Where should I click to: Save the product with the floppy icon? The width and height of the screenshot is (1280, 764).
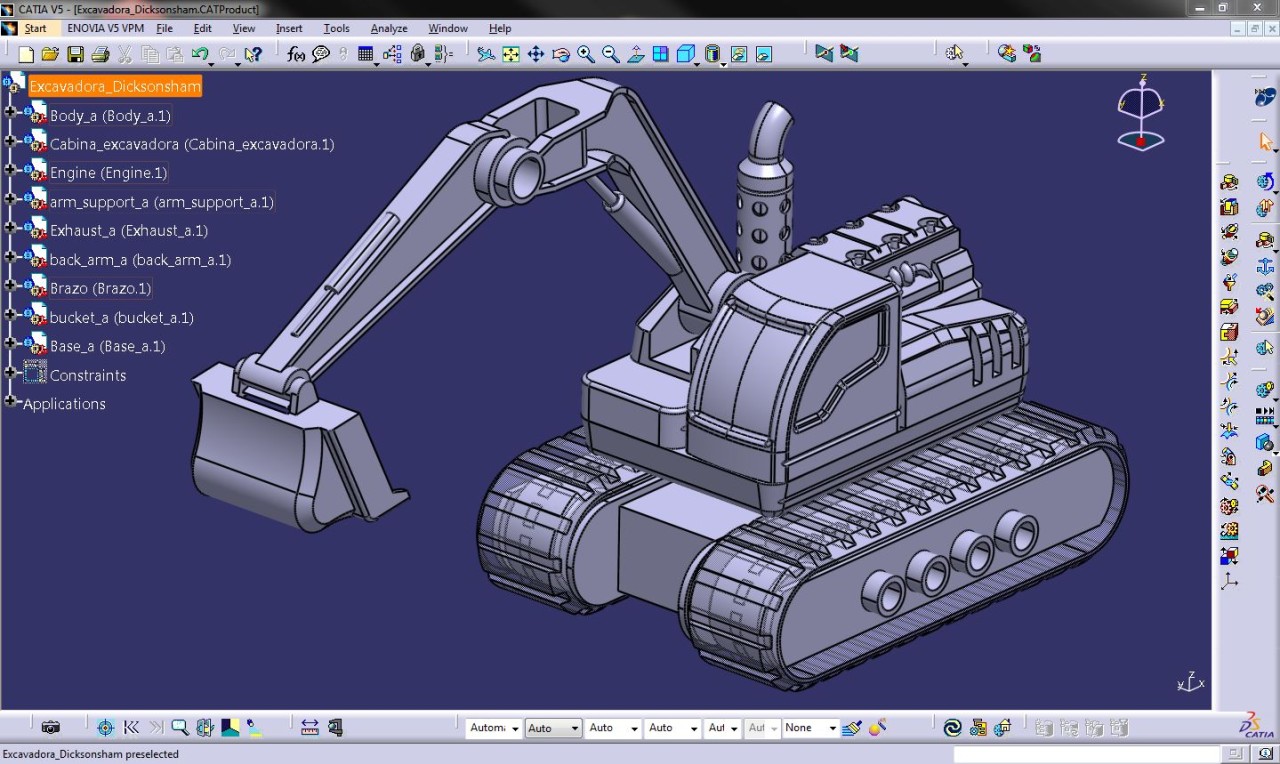pos(75,54)
